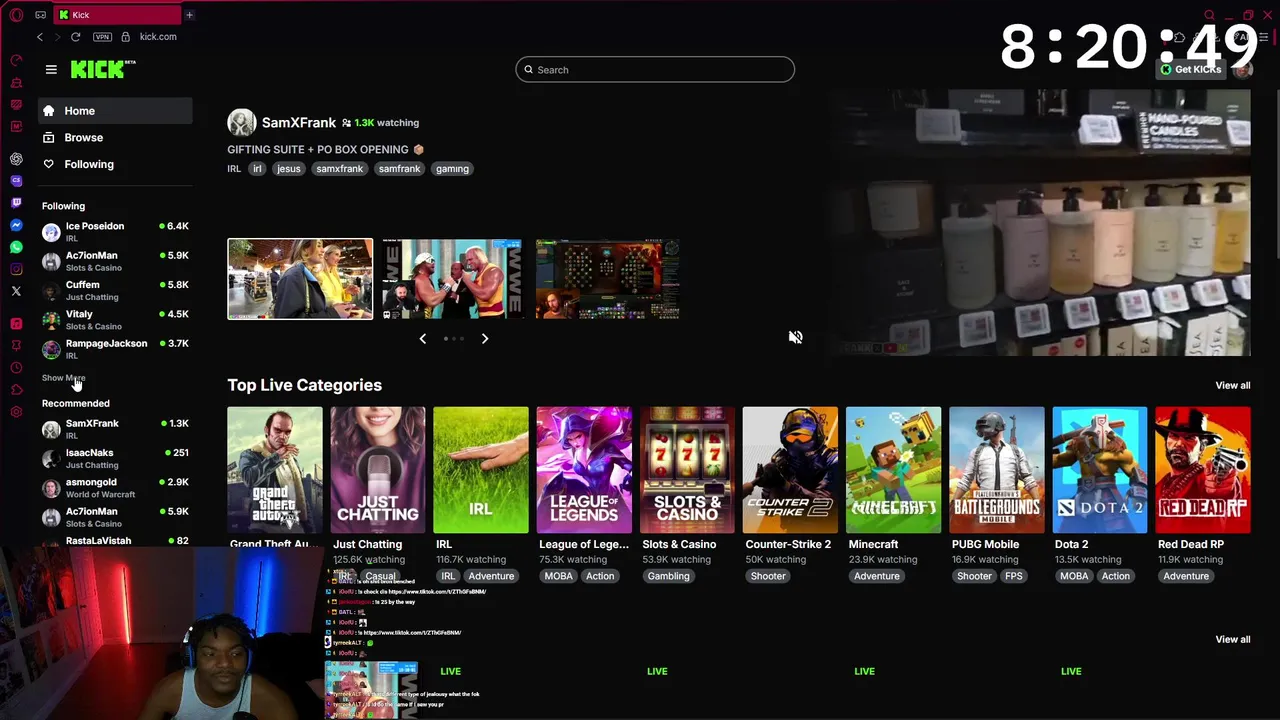Open Vitaly in the Following list
The image size is (1280, 720).
[115, 320]
